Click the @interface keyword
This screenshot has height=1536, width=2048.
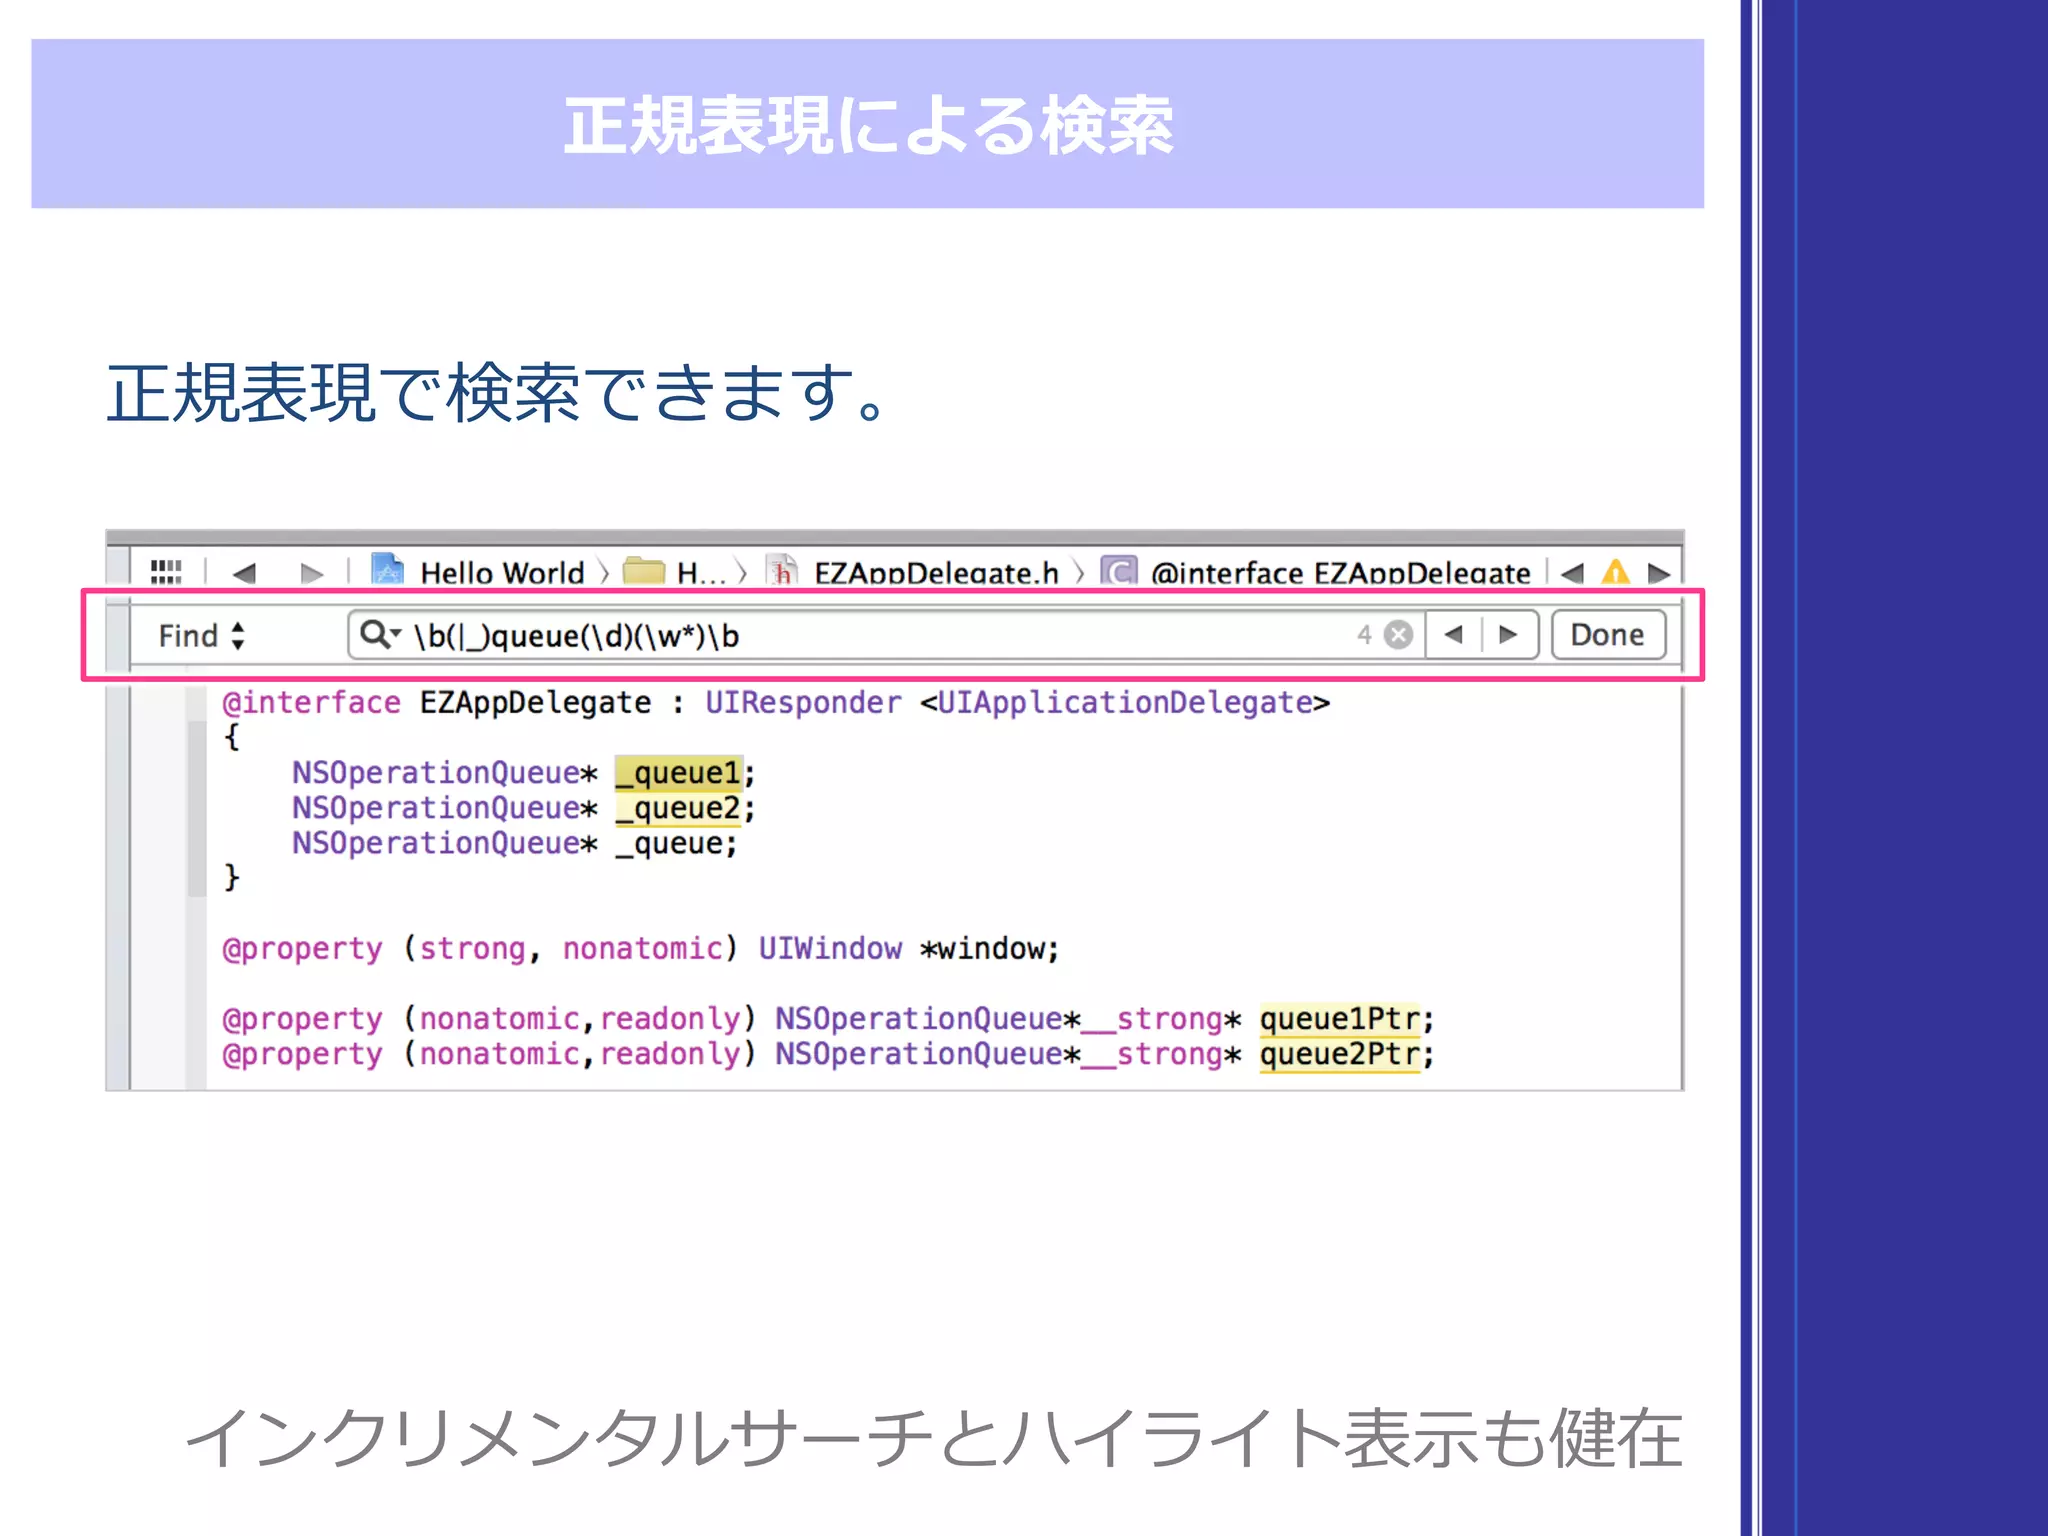tap(311, 702)
